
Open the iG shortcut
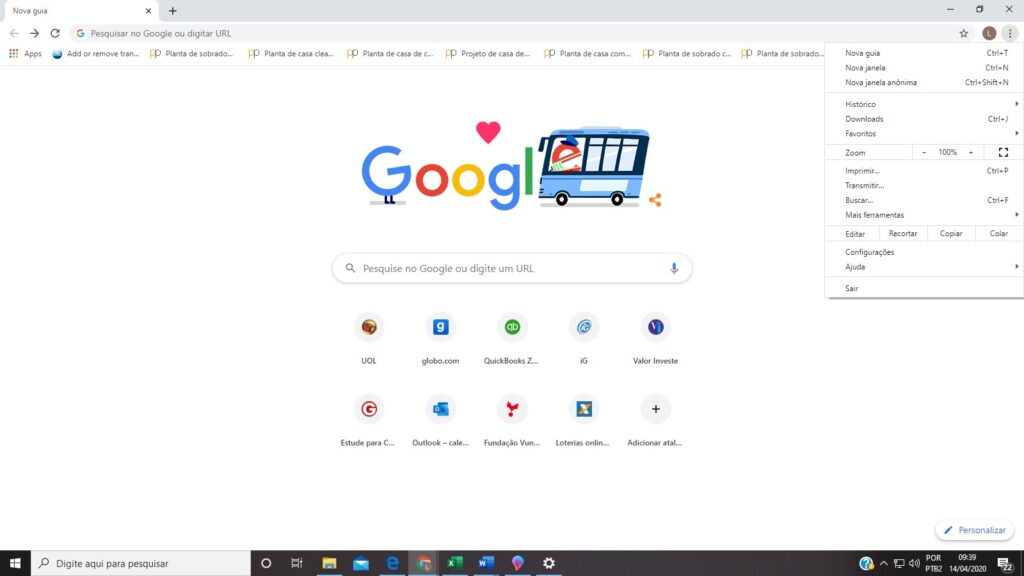pyautogui.click(x=584, y=340)
